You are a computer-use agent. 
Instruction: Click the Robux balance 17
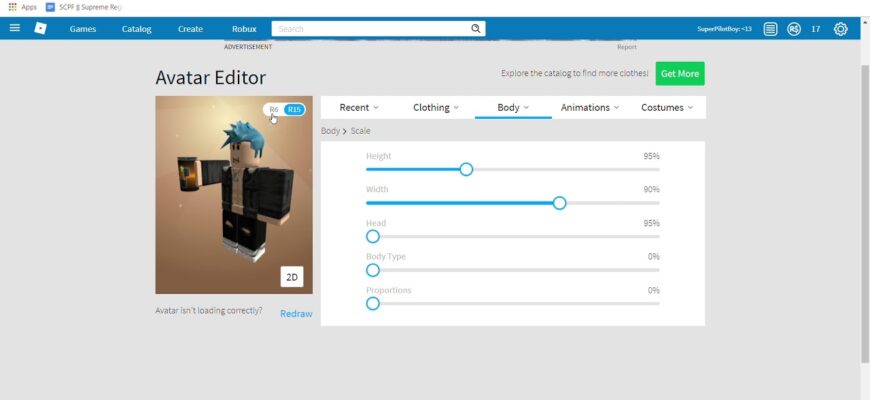coord(816,29)
